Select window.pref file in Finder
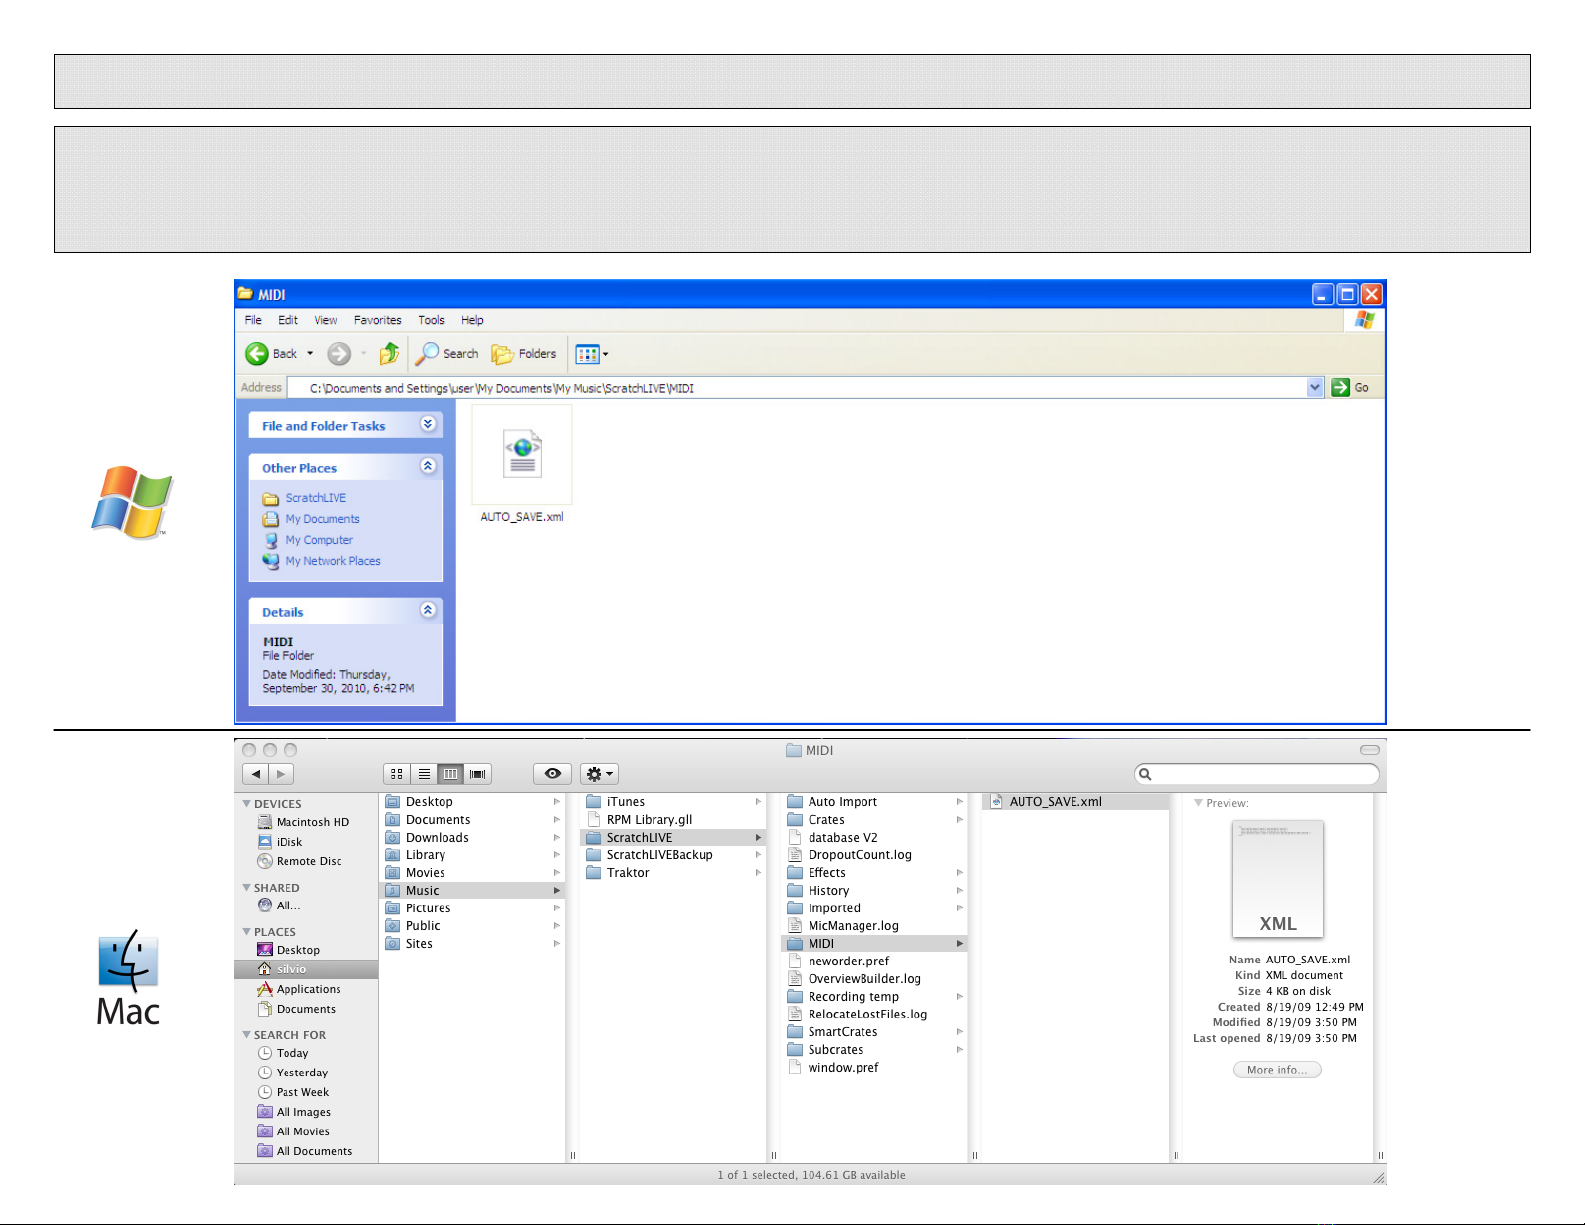The width and height of the screenshot is (1585, 1225). point(874,1068)
